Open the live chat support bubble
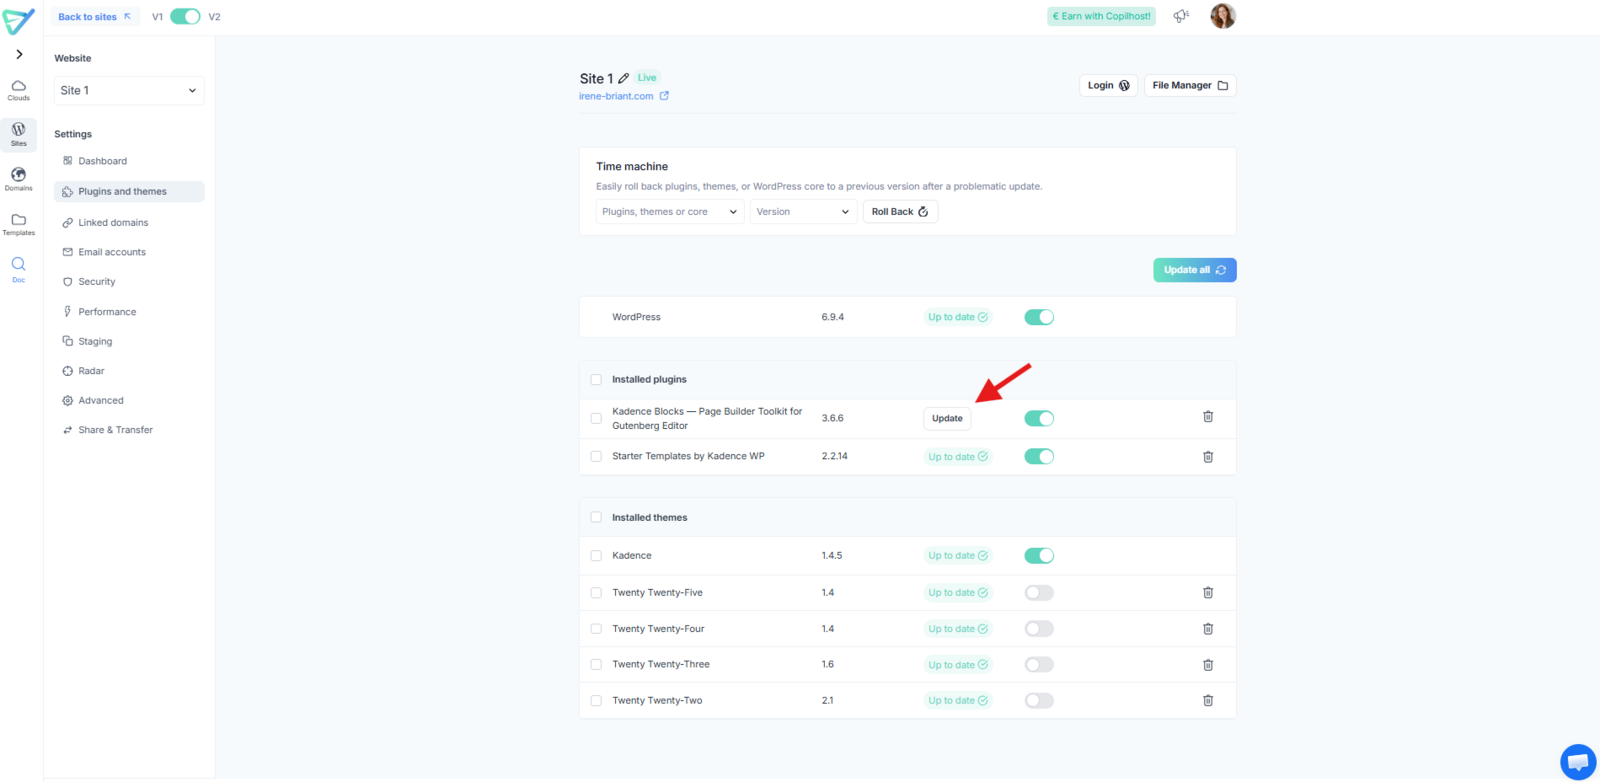 (1578, 762)
